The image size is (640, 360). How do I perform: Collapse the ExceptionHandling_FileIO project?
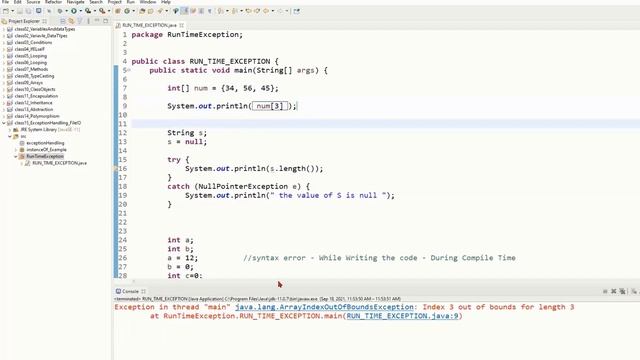point(4,123)
